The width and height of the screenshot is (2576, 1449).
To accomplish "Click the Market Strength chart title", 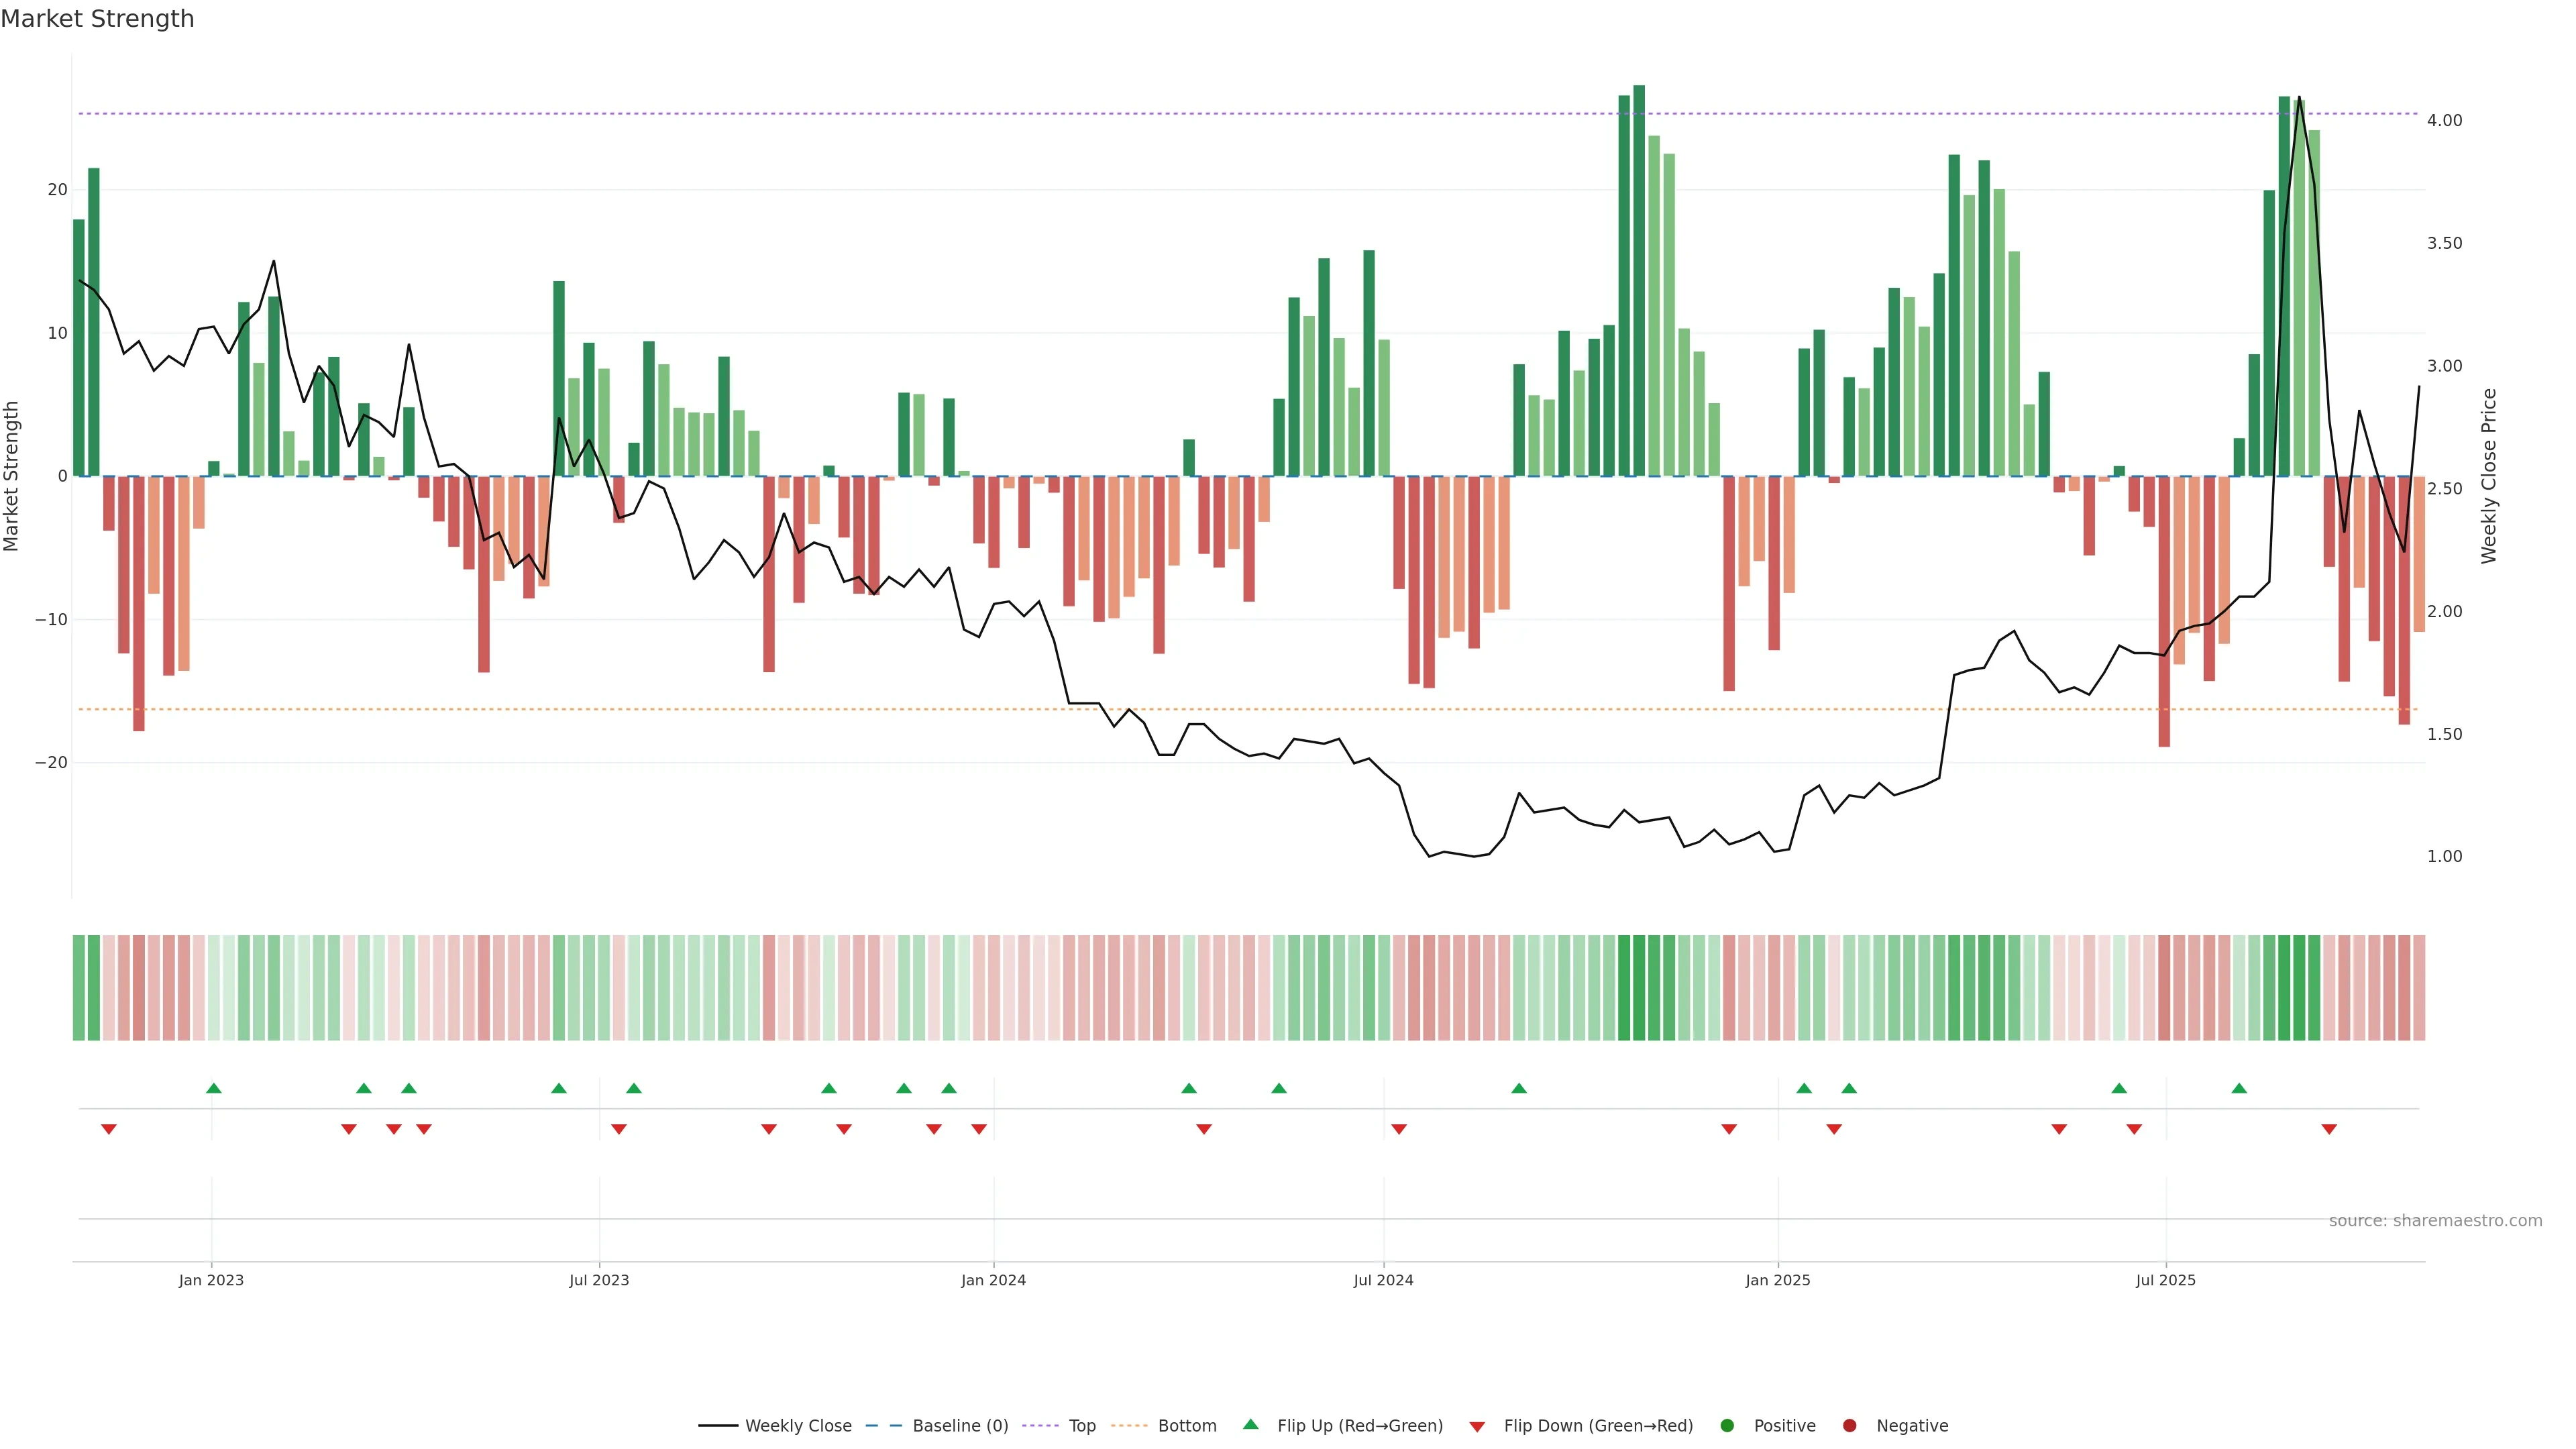I will (97, 19).
